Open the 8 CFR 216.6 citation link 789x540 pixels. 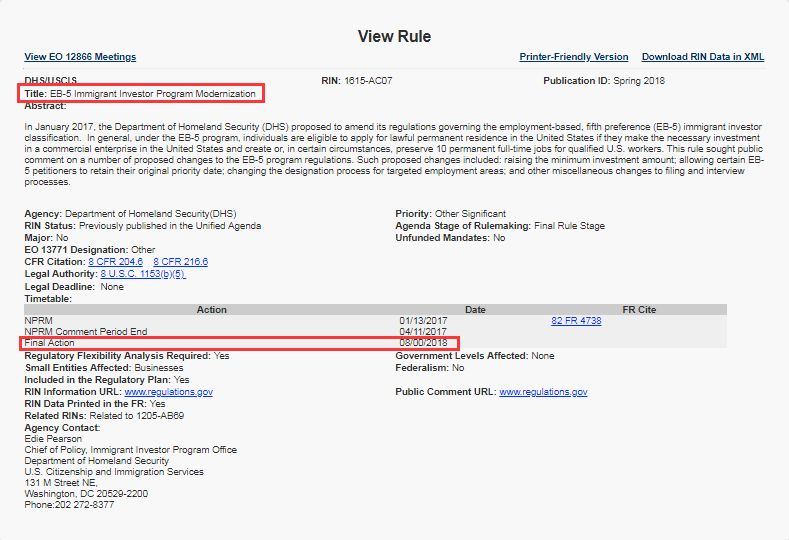pos(180,262)
